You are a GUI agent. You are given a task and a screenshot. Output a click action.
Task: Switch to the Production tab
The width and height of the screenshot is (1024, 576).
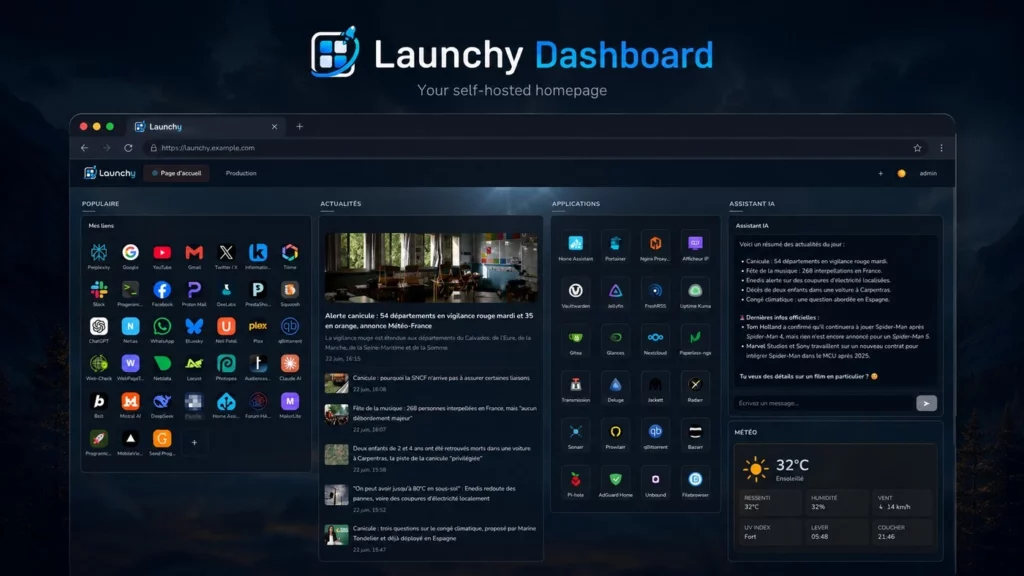241,173
